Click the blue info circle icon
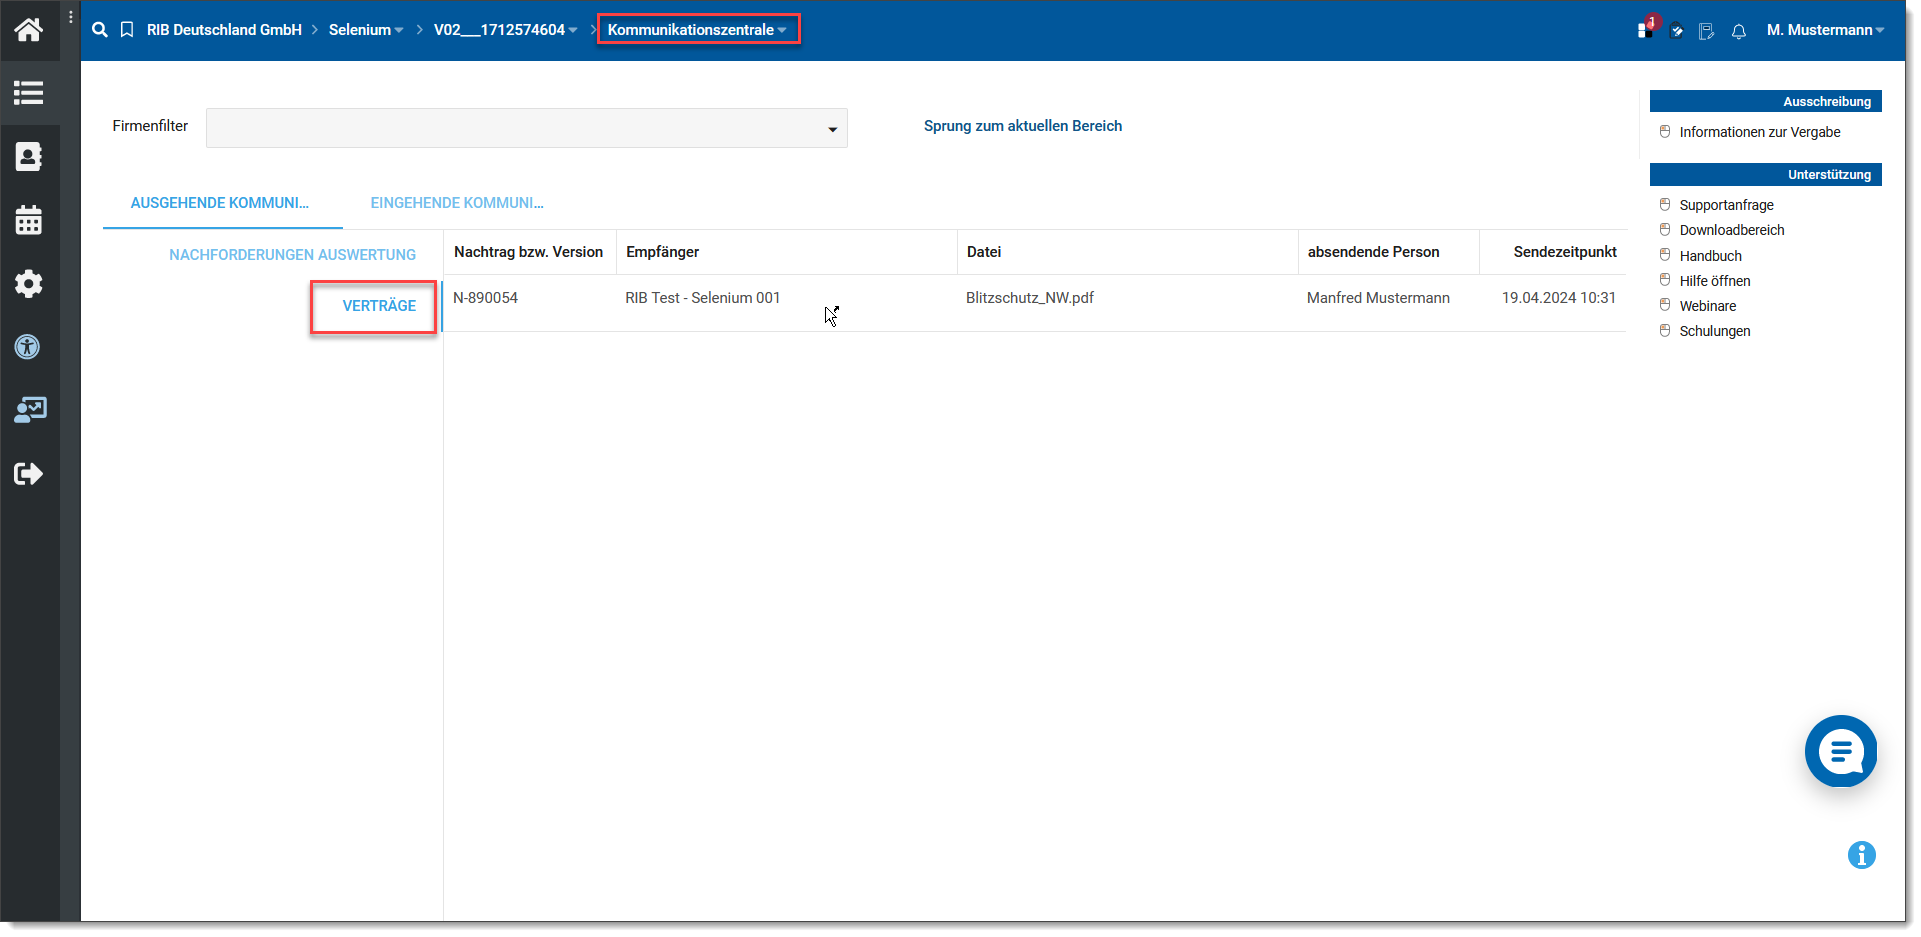The width and height of the screenshot is (1921, 937). point(1861,855)
